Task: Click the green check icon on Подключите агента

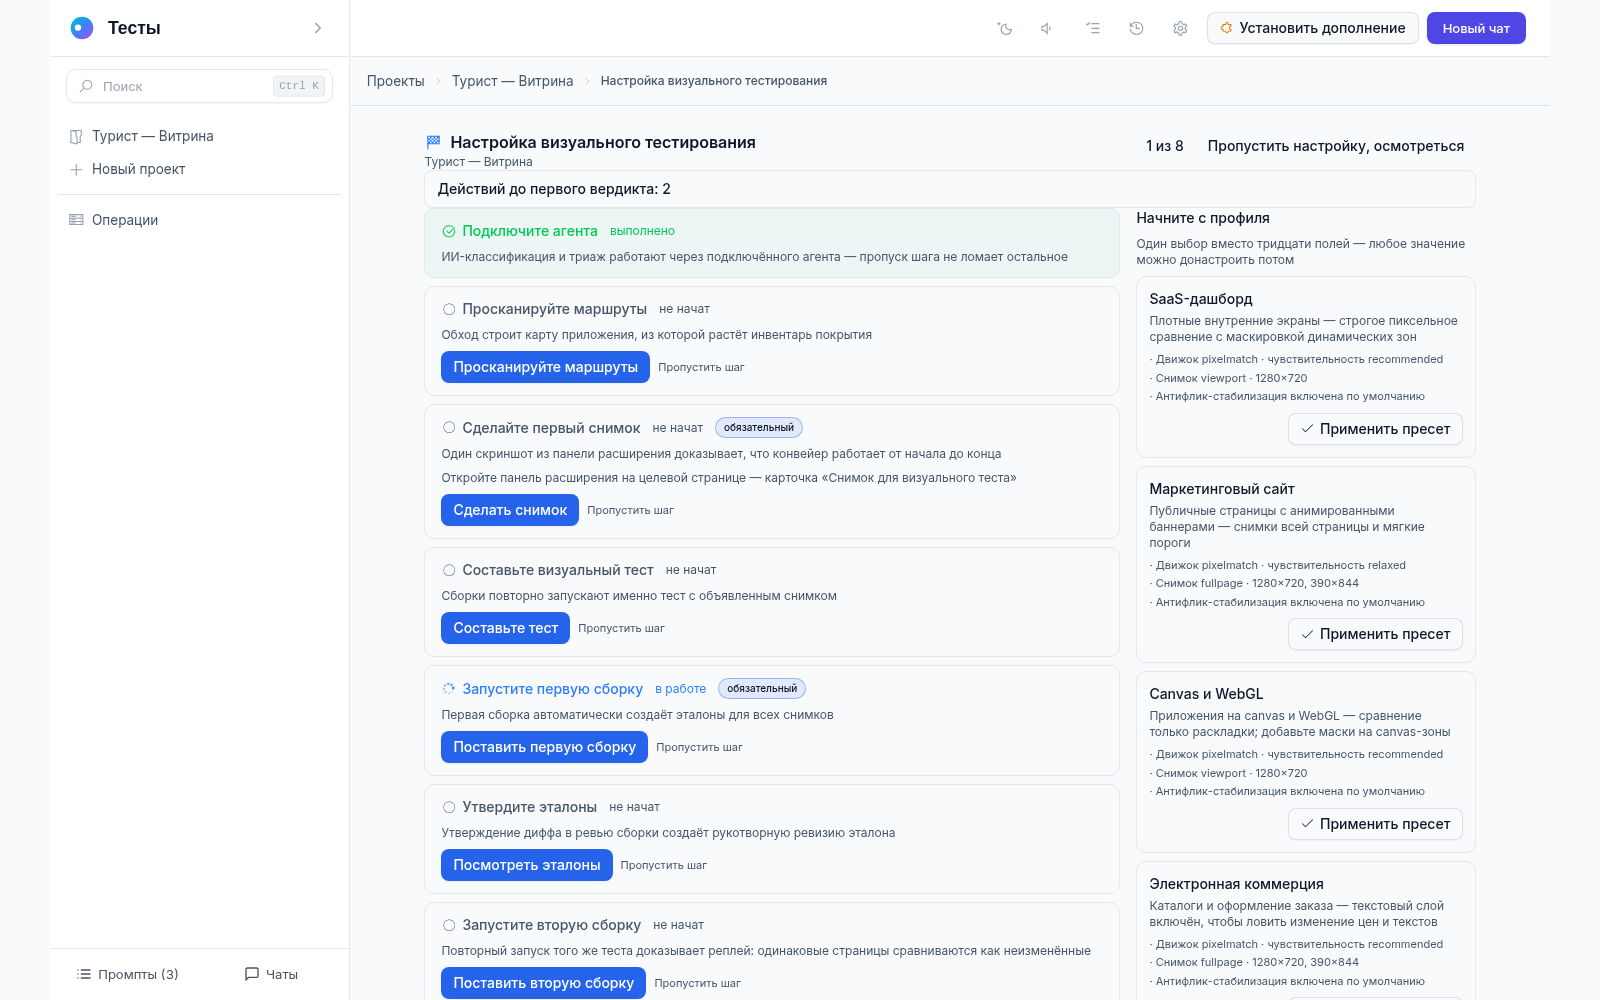Action: (449, 231)
